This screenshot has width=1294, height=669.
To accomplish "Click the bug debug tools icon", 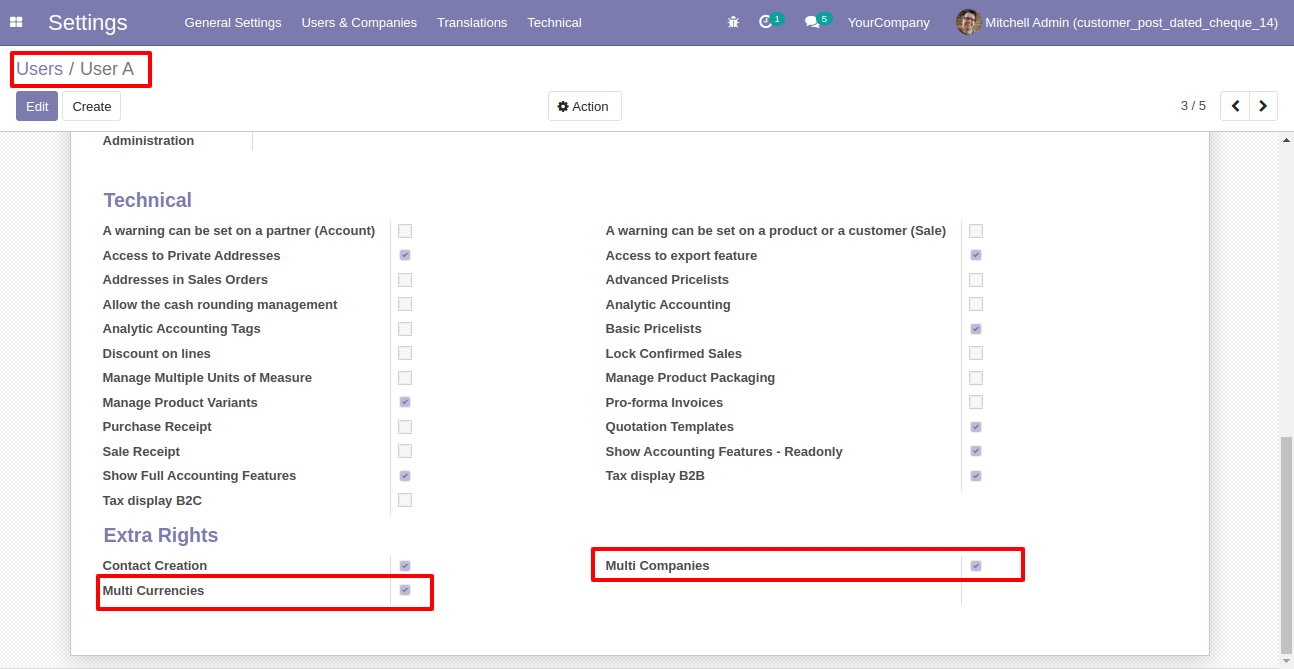I will tap(734, 22).
